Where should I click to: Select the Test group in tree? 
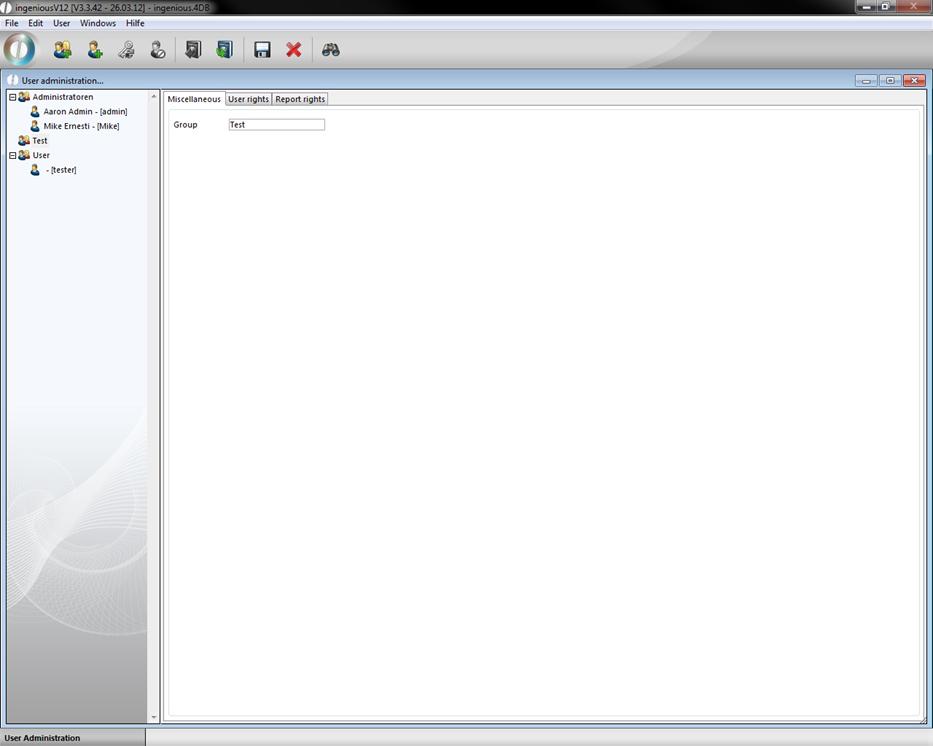click(x=39, y=141)
